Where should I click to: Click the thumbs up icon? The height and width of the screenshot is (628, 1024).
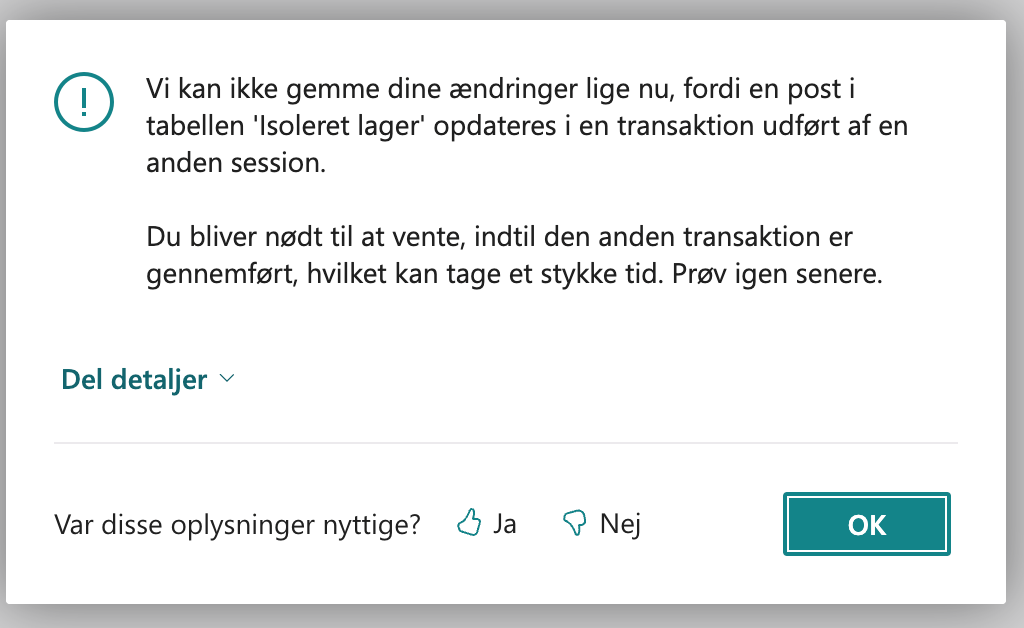(468, 523)
